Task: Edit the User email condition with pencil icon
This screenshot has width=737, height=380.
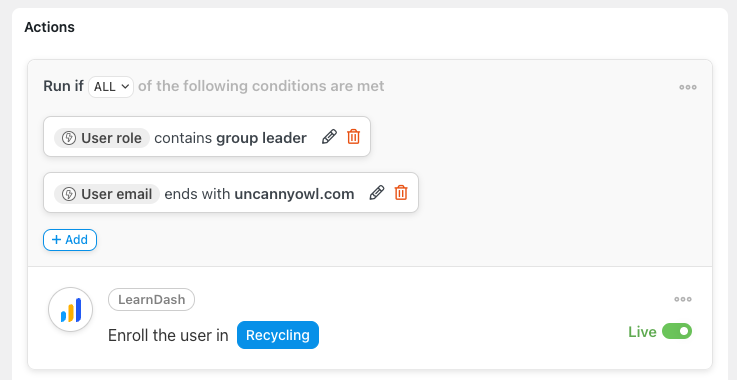Action: click(x=377, y=193)
